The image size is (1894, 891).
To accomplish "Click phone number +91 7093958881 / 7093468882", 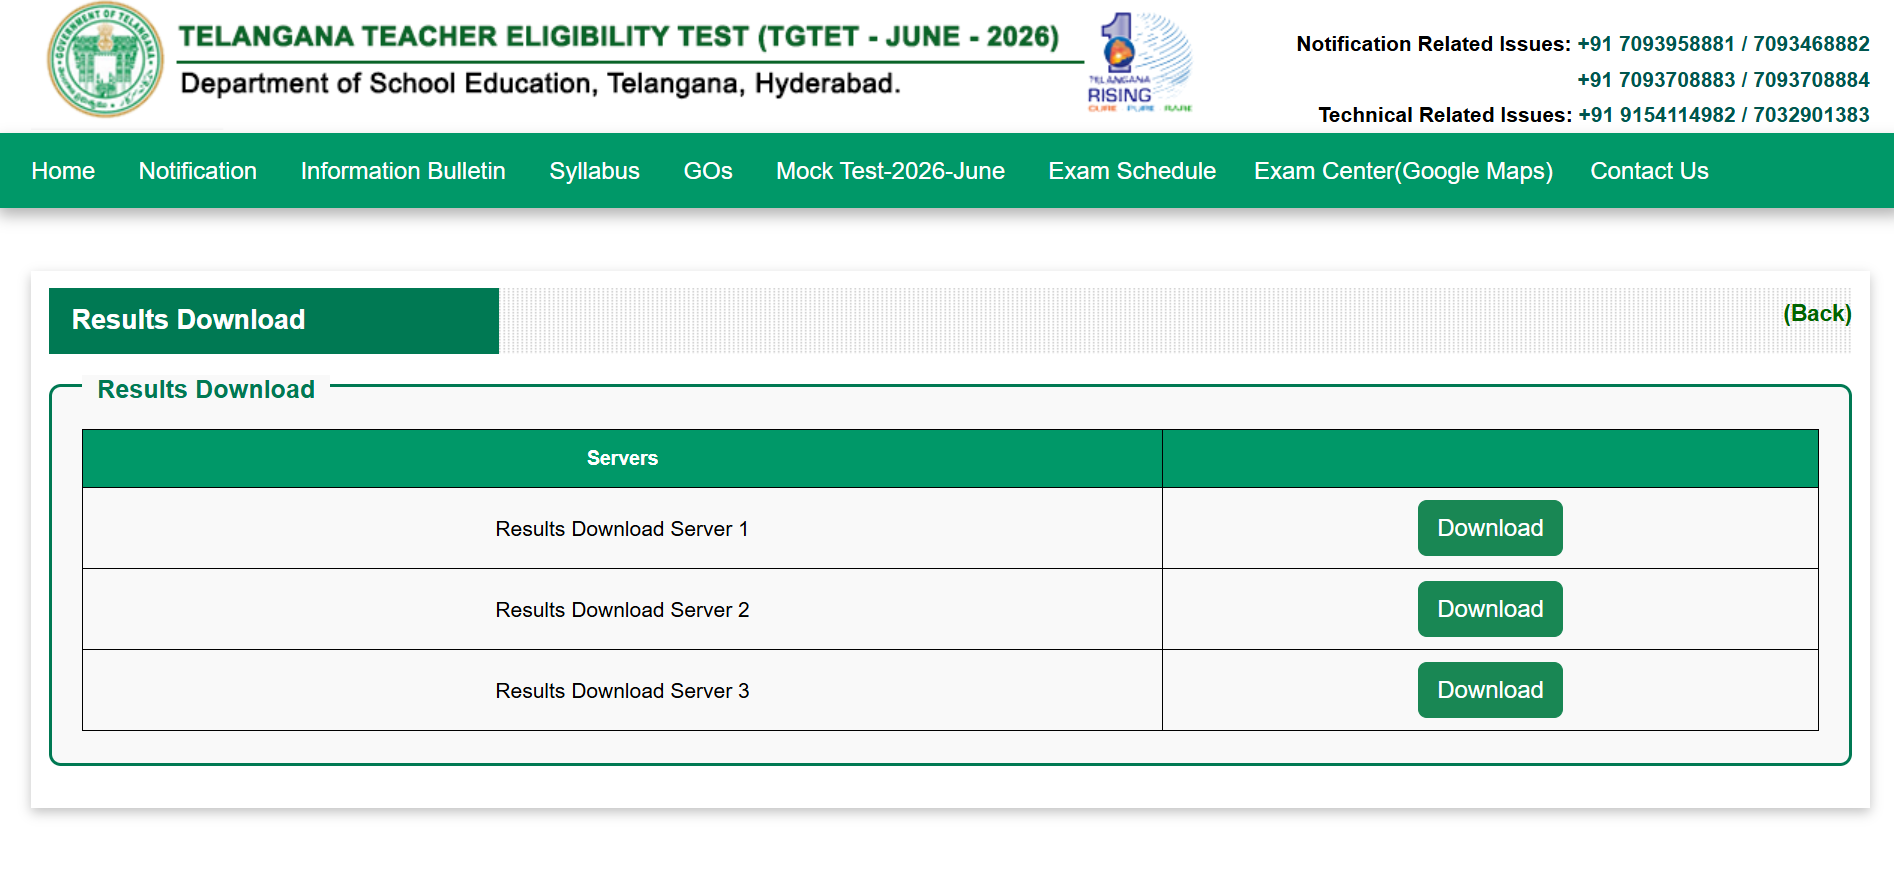I will point(1723,44).
